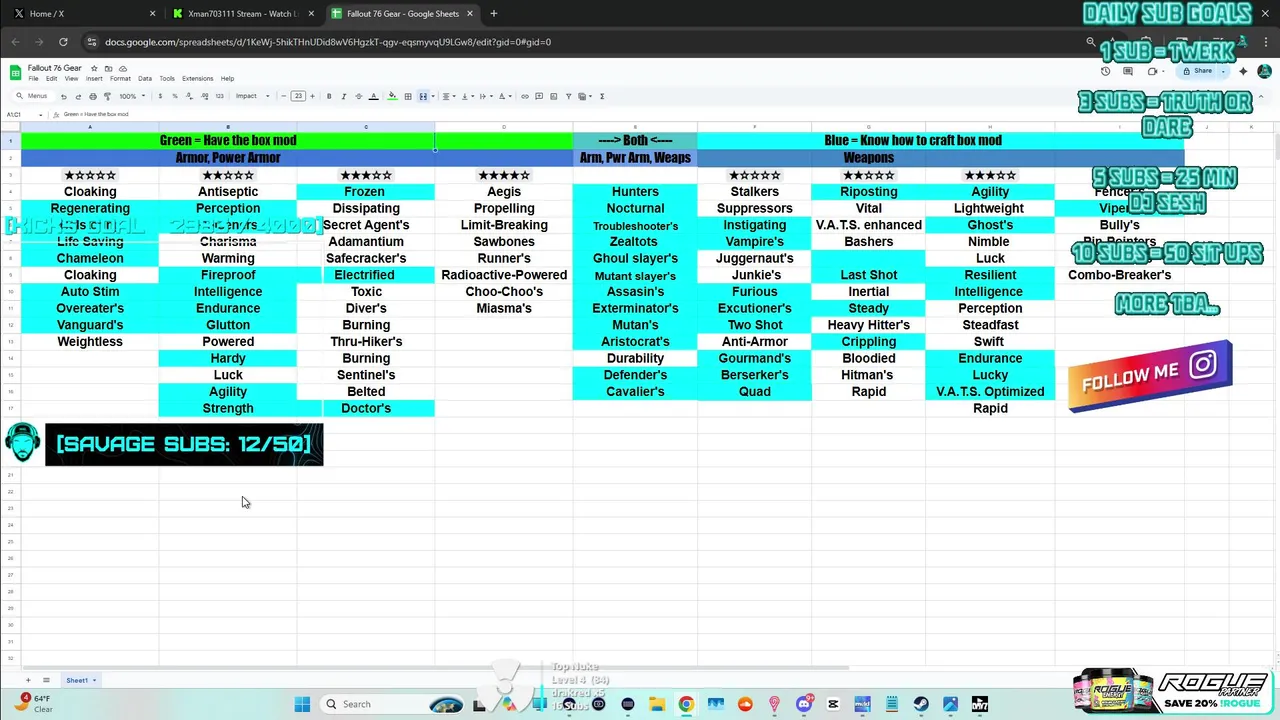Click the Share button

1198,71
